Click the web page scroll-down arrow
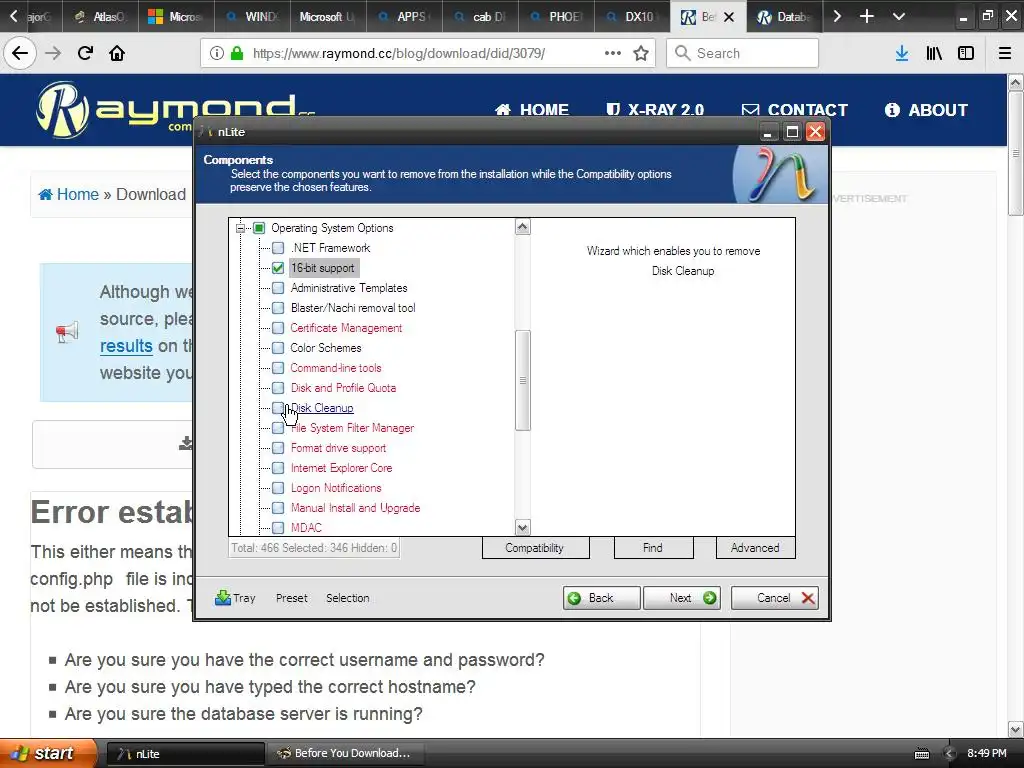1024x768 pixels. click(x=1015, y=729)
